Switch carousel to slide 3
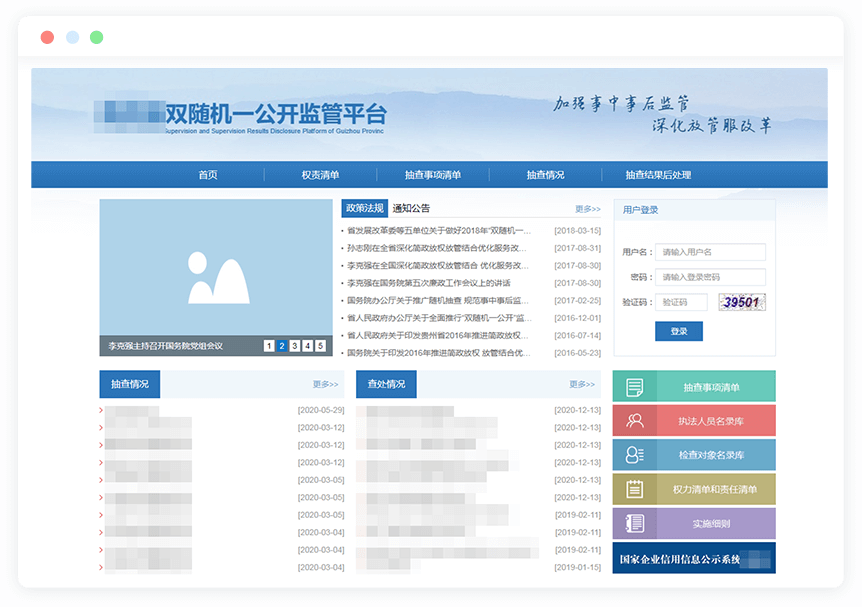The height and width of the screenshot is (607, 862). (295, 346)
